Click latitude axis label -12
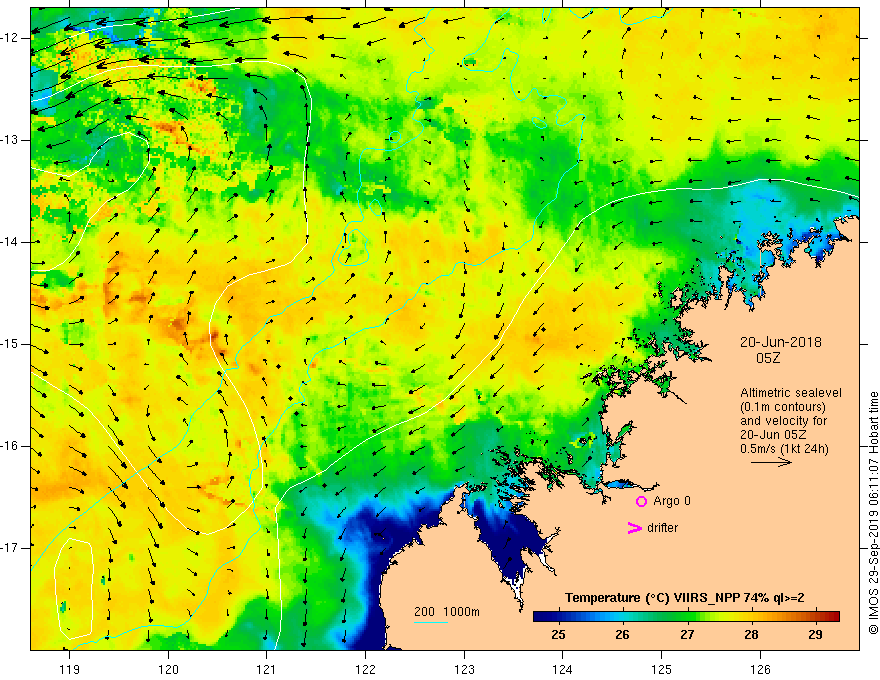 pos(11,38)
